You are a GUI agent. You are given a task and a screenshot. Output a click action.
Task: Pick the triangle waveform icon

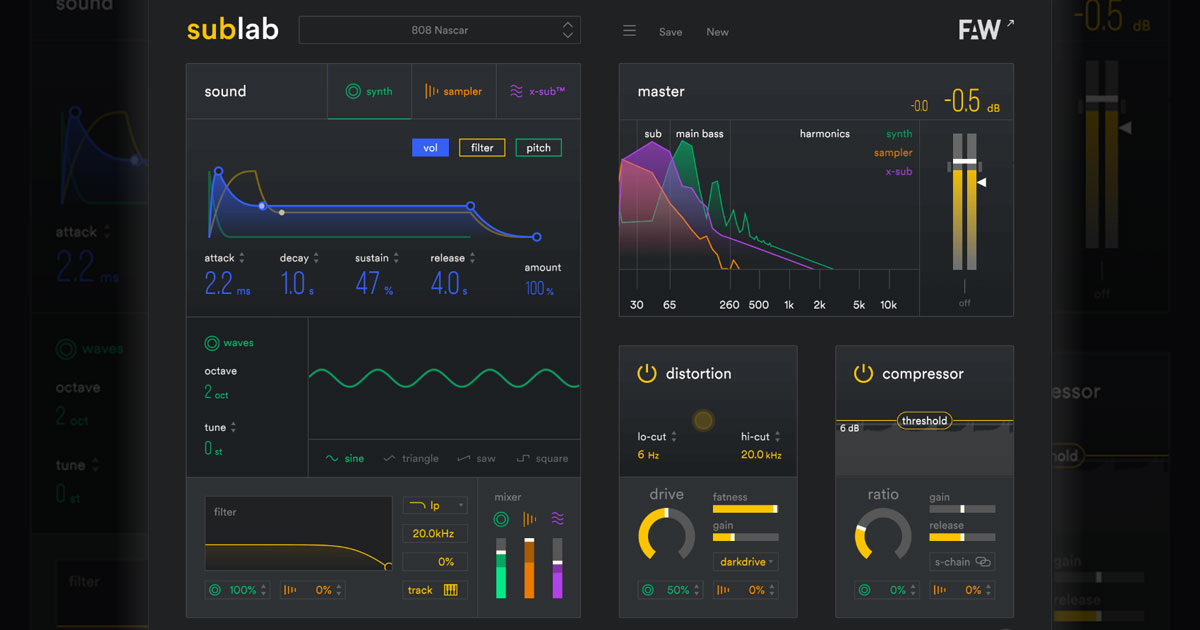(389, 459)
